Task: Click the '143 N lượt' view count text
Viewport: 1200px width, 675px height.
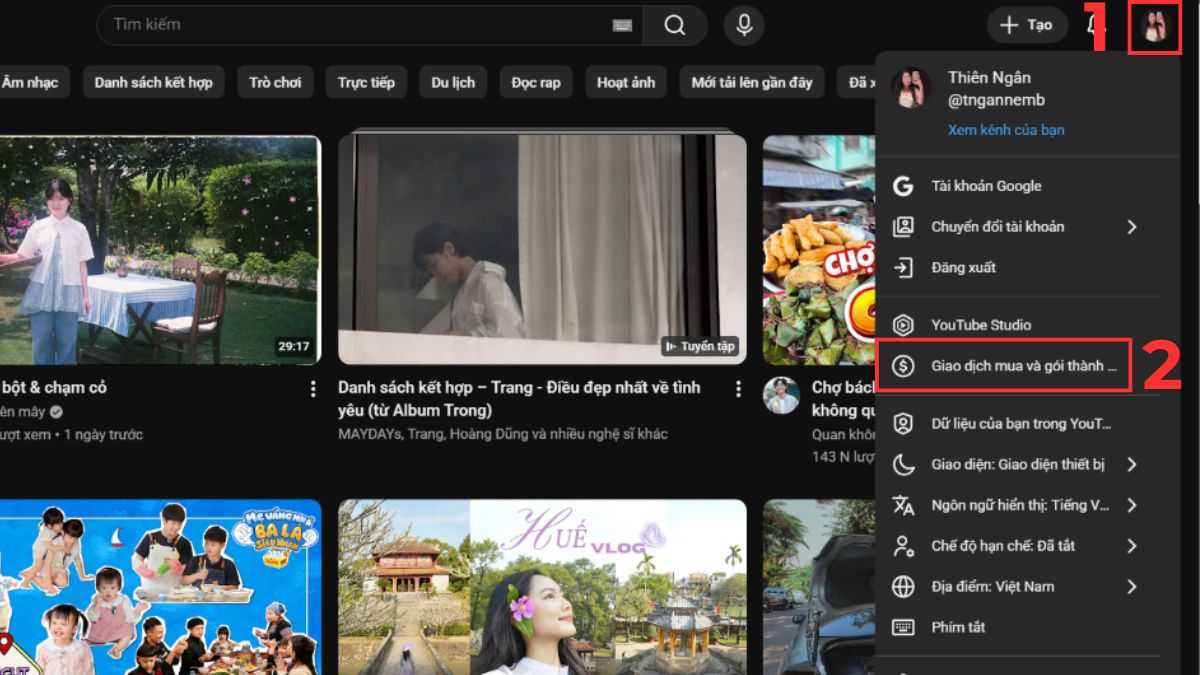Action: point(843,456)
